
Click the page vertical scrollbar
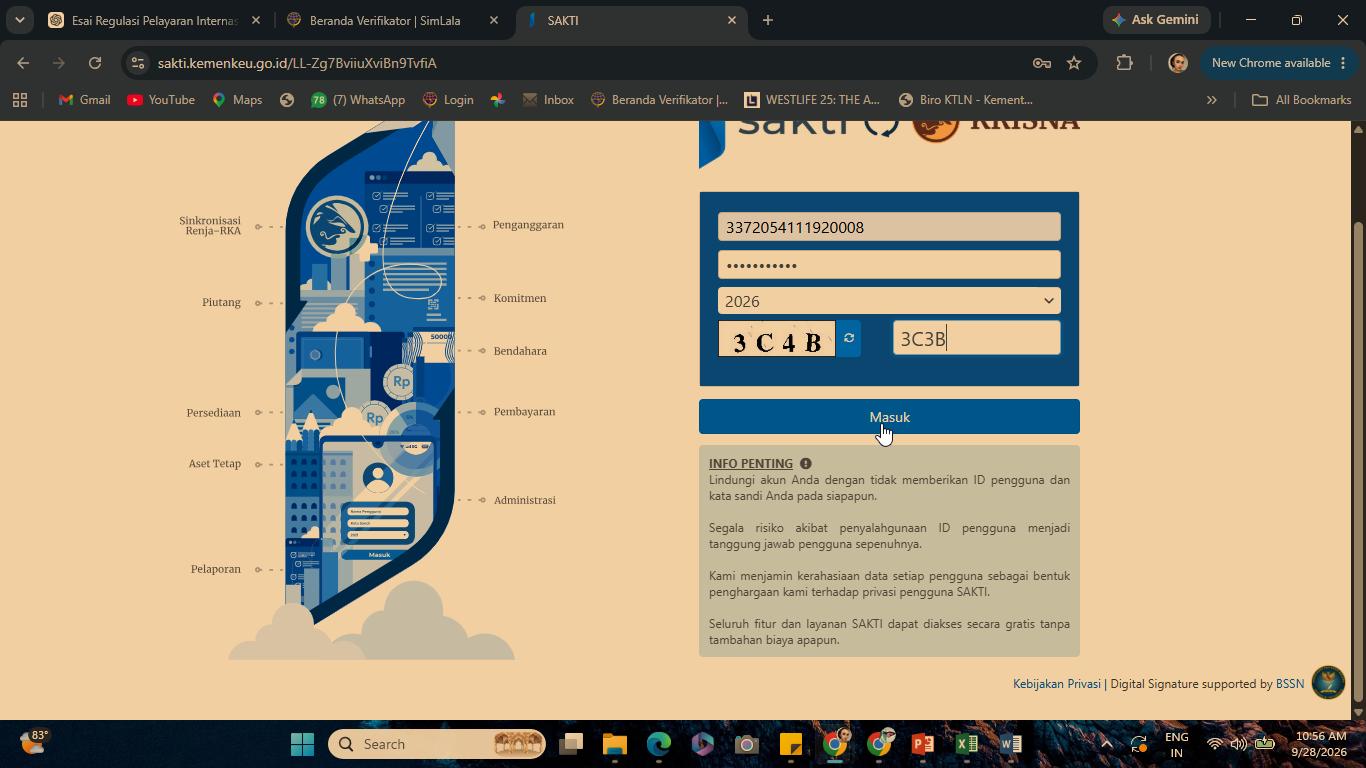pyautogui.click(x=1358, y=460)
